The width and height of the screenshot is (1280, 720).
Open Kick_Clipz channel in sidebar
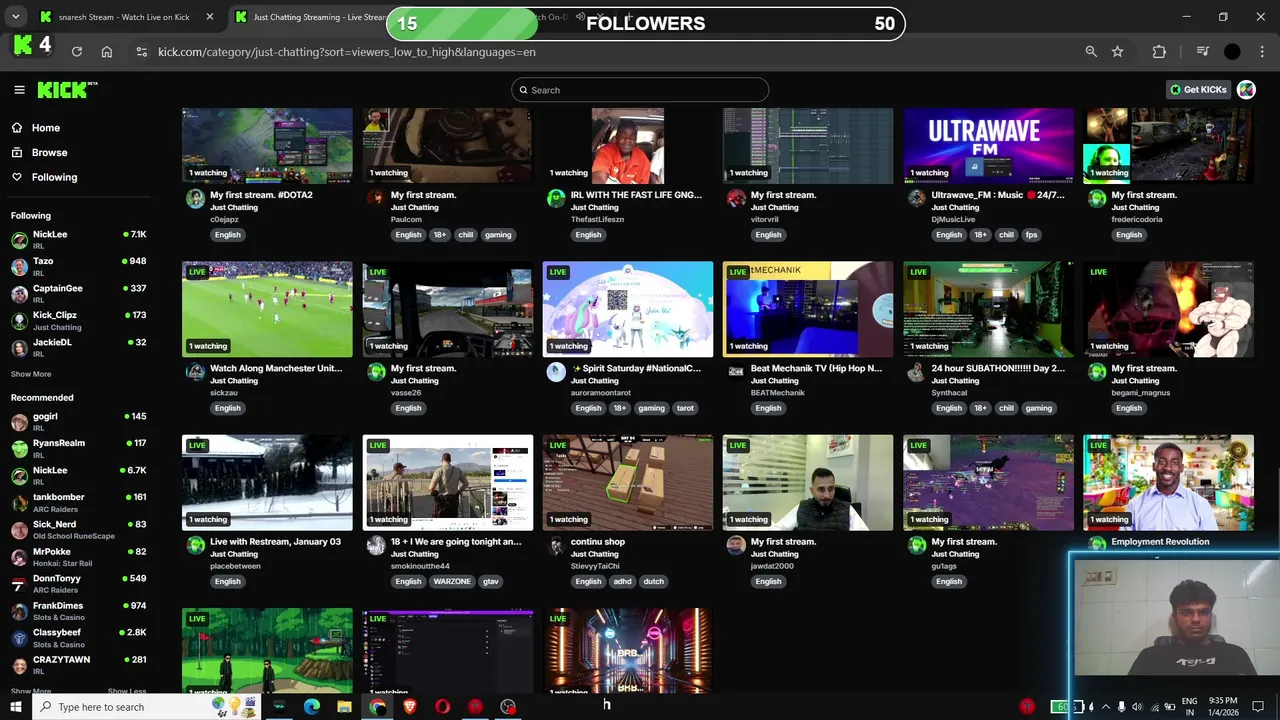(78, 320)
